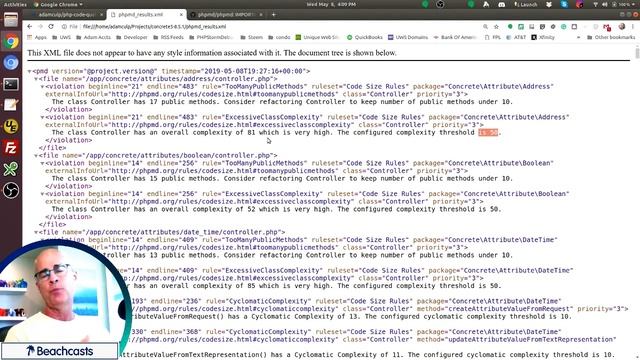Viewport: 640px width, 360px height.
Task: Open Google Chrome app menu in top bar
Action: [x=58, y=4]
